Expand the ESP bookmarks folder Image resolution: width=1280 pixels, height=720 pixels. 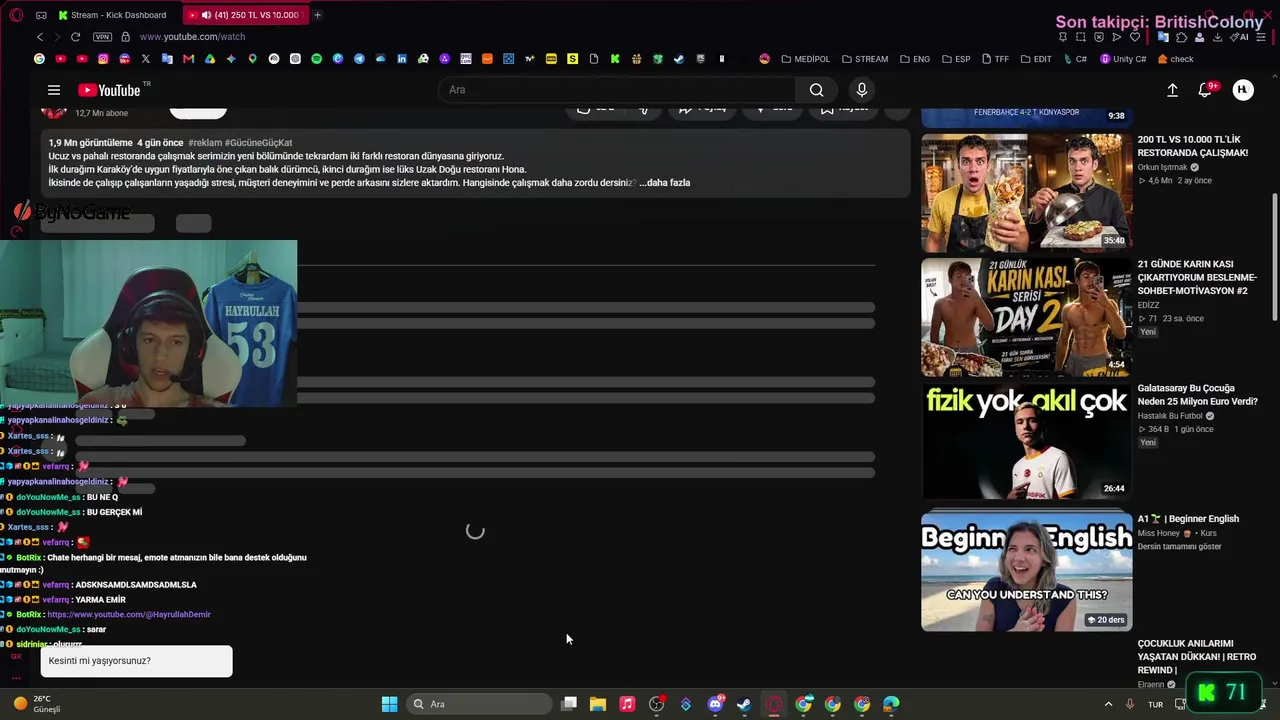coord(956,59)
